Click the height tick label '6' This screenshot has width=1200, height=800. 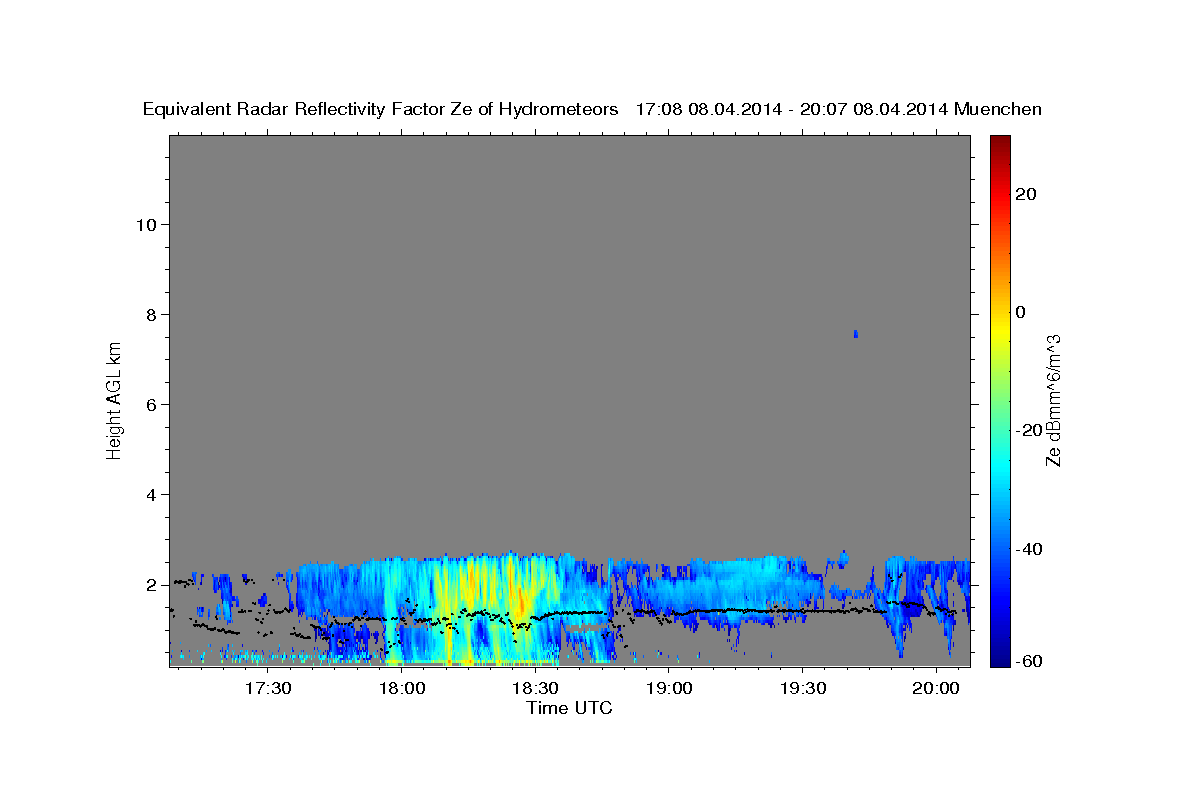click(151, 404)
